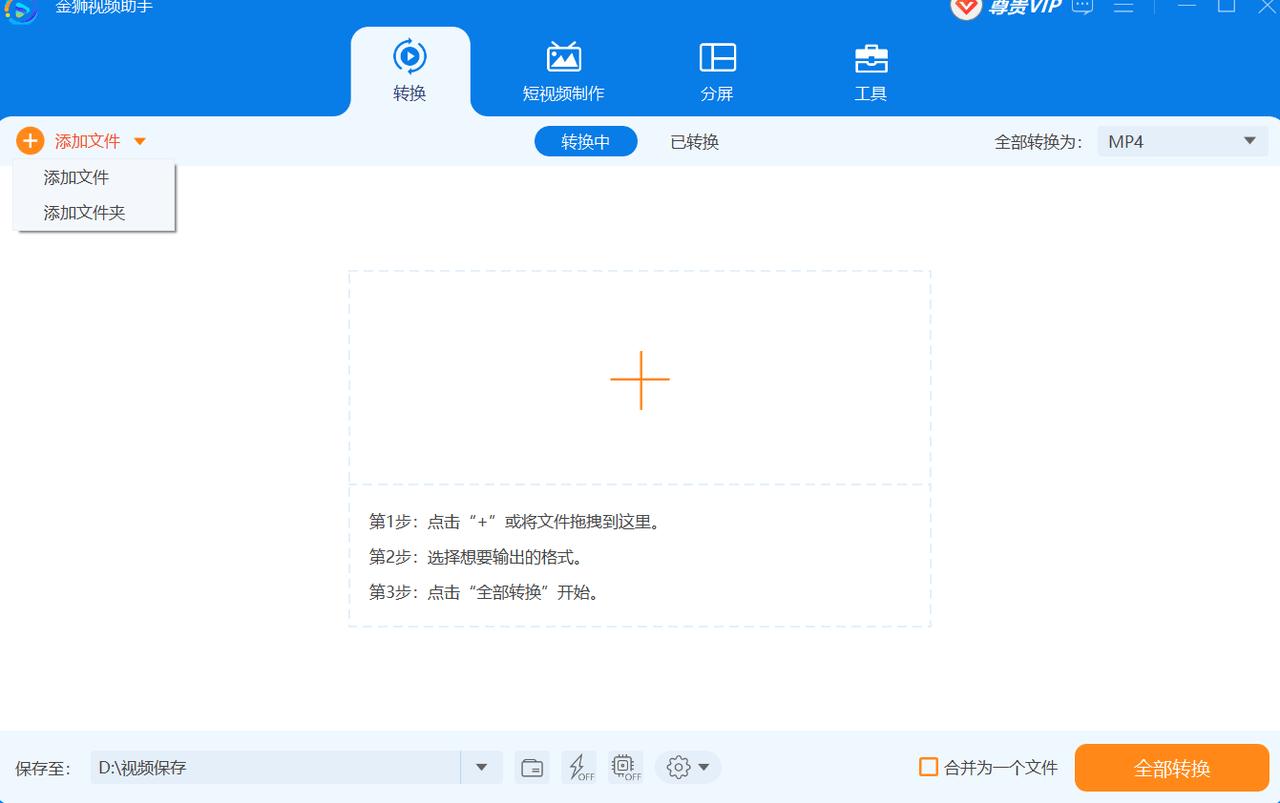Open the MP4 output format dropdown
This screenshot has height=803, width=1280.
1182,141
